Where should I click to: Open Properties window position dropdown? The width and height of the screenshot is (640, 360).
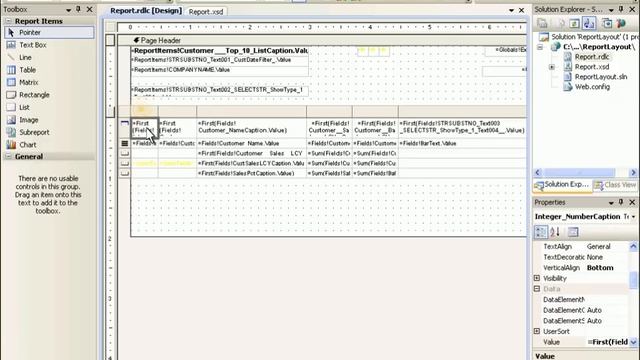611,203
